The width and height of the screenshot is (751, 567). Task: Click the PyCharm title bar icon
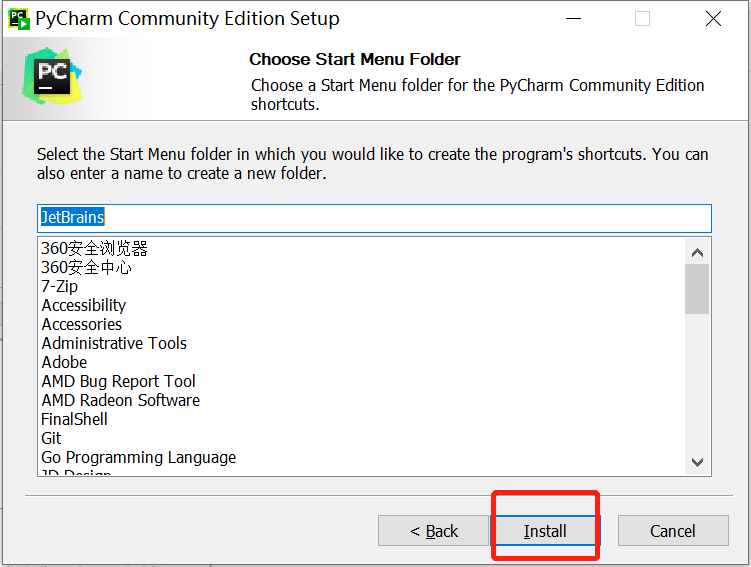click(x=19, y=19)
